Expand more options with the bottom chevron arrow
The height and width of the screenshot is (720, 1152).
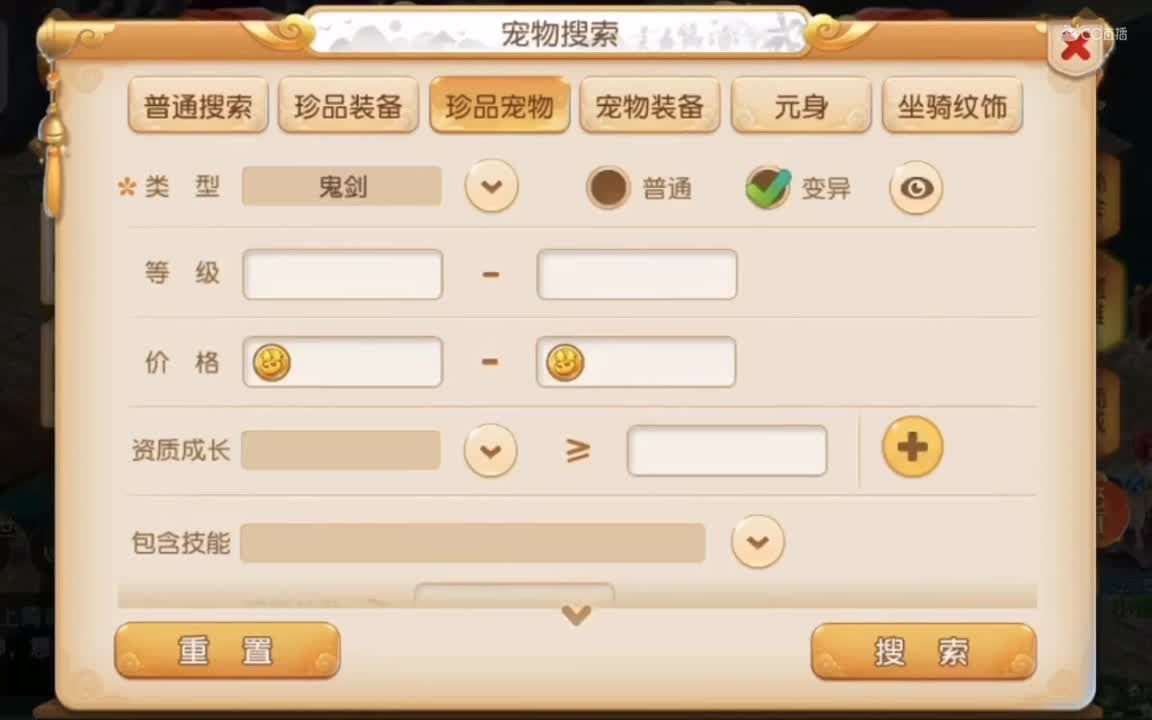click(x=577, y=614)
